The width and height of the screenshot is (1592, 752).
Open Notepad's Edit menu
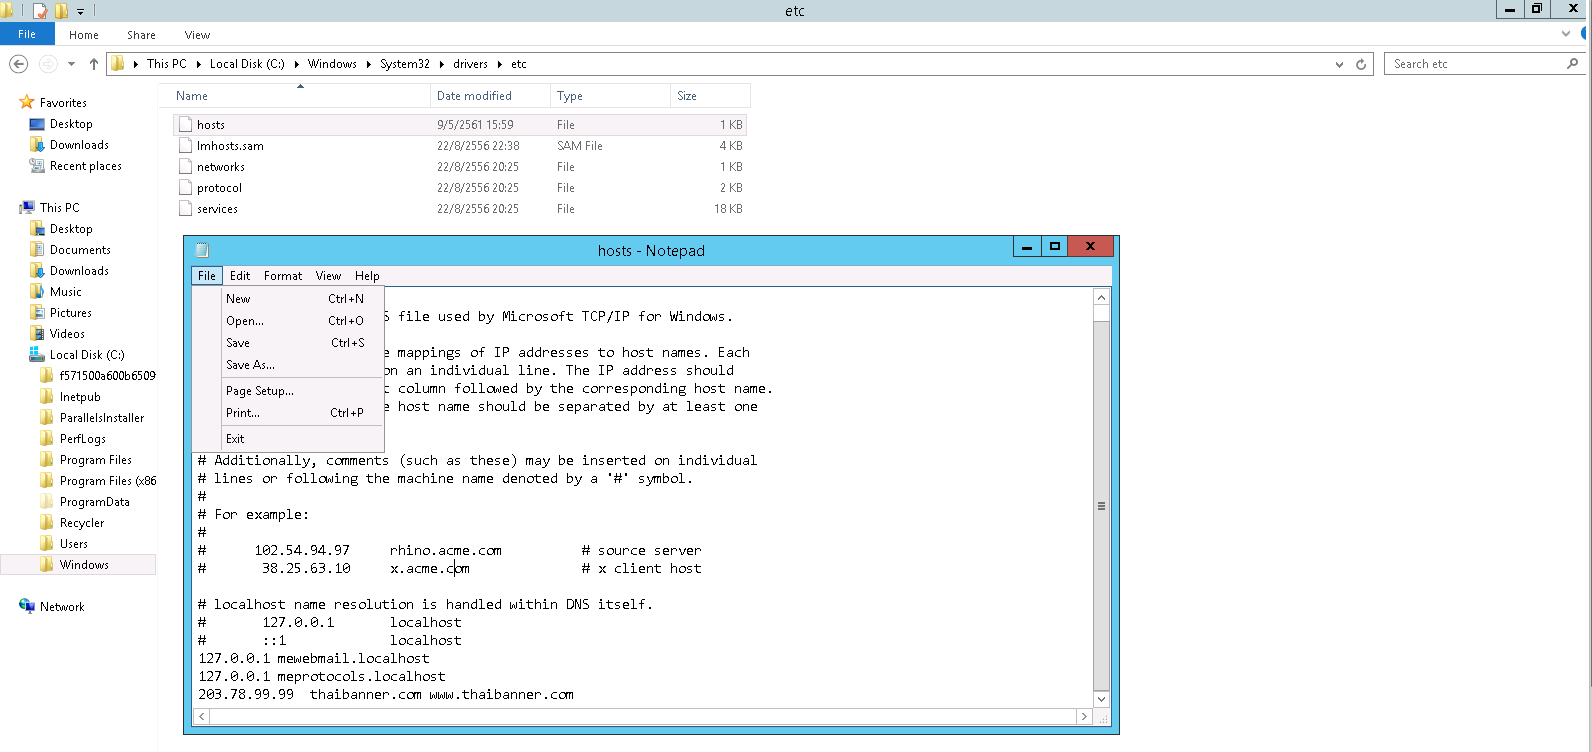coord(240,276)
